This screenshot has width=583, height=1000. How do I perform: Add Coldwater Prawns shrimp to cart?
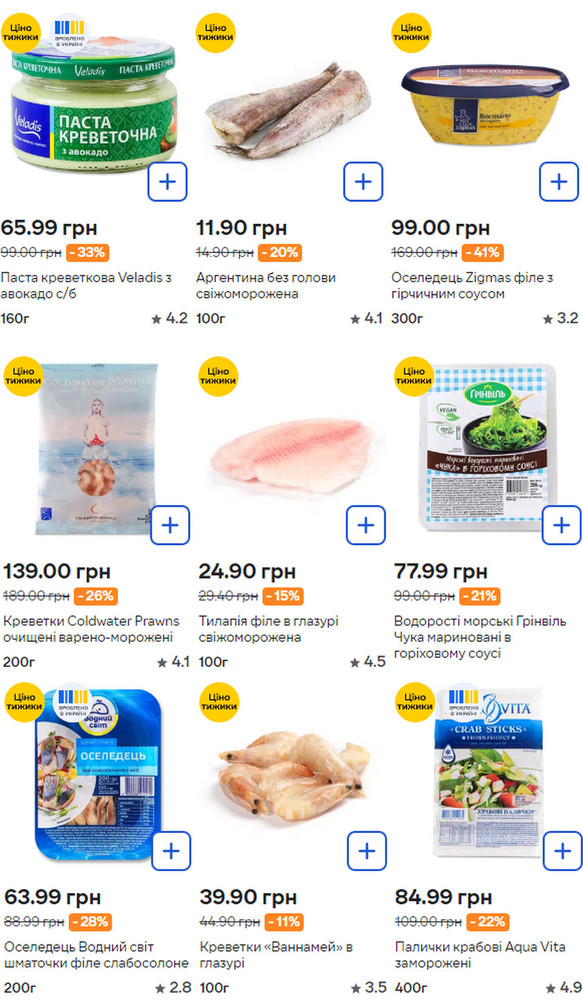tap(170, 525)
